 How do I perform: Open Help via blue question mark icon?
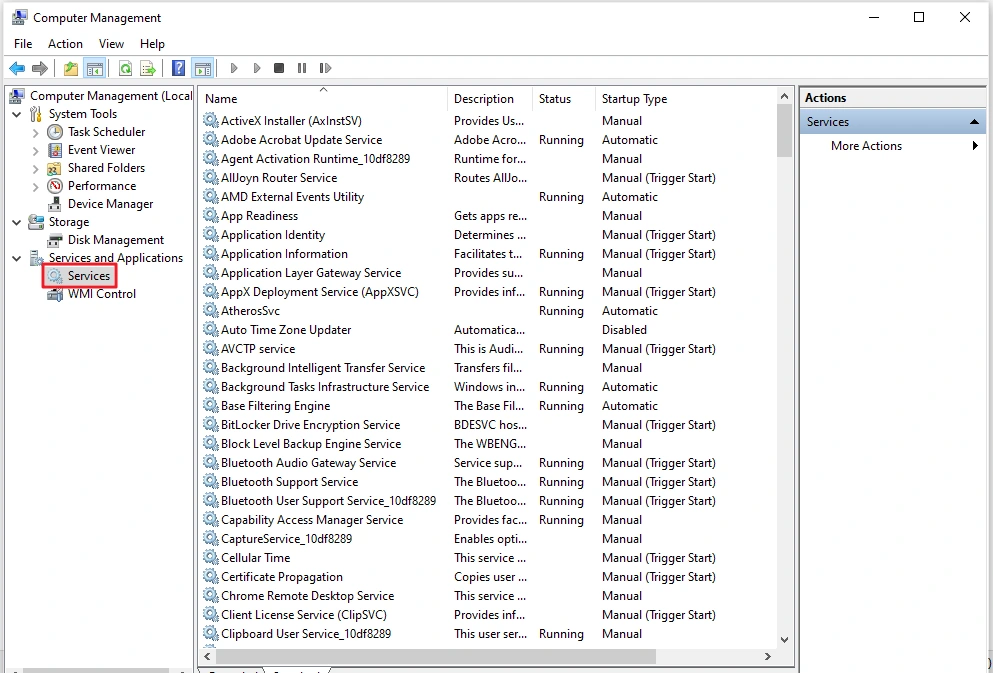179,68
